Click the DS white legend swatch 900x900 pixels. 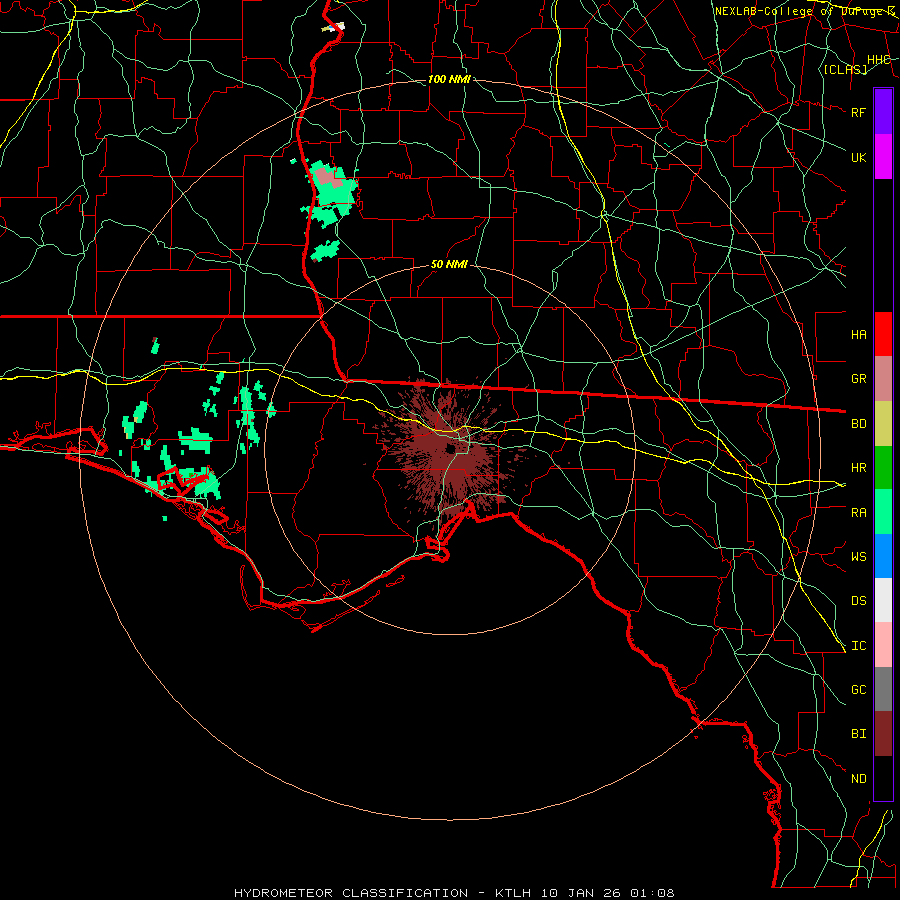point(883,600)
